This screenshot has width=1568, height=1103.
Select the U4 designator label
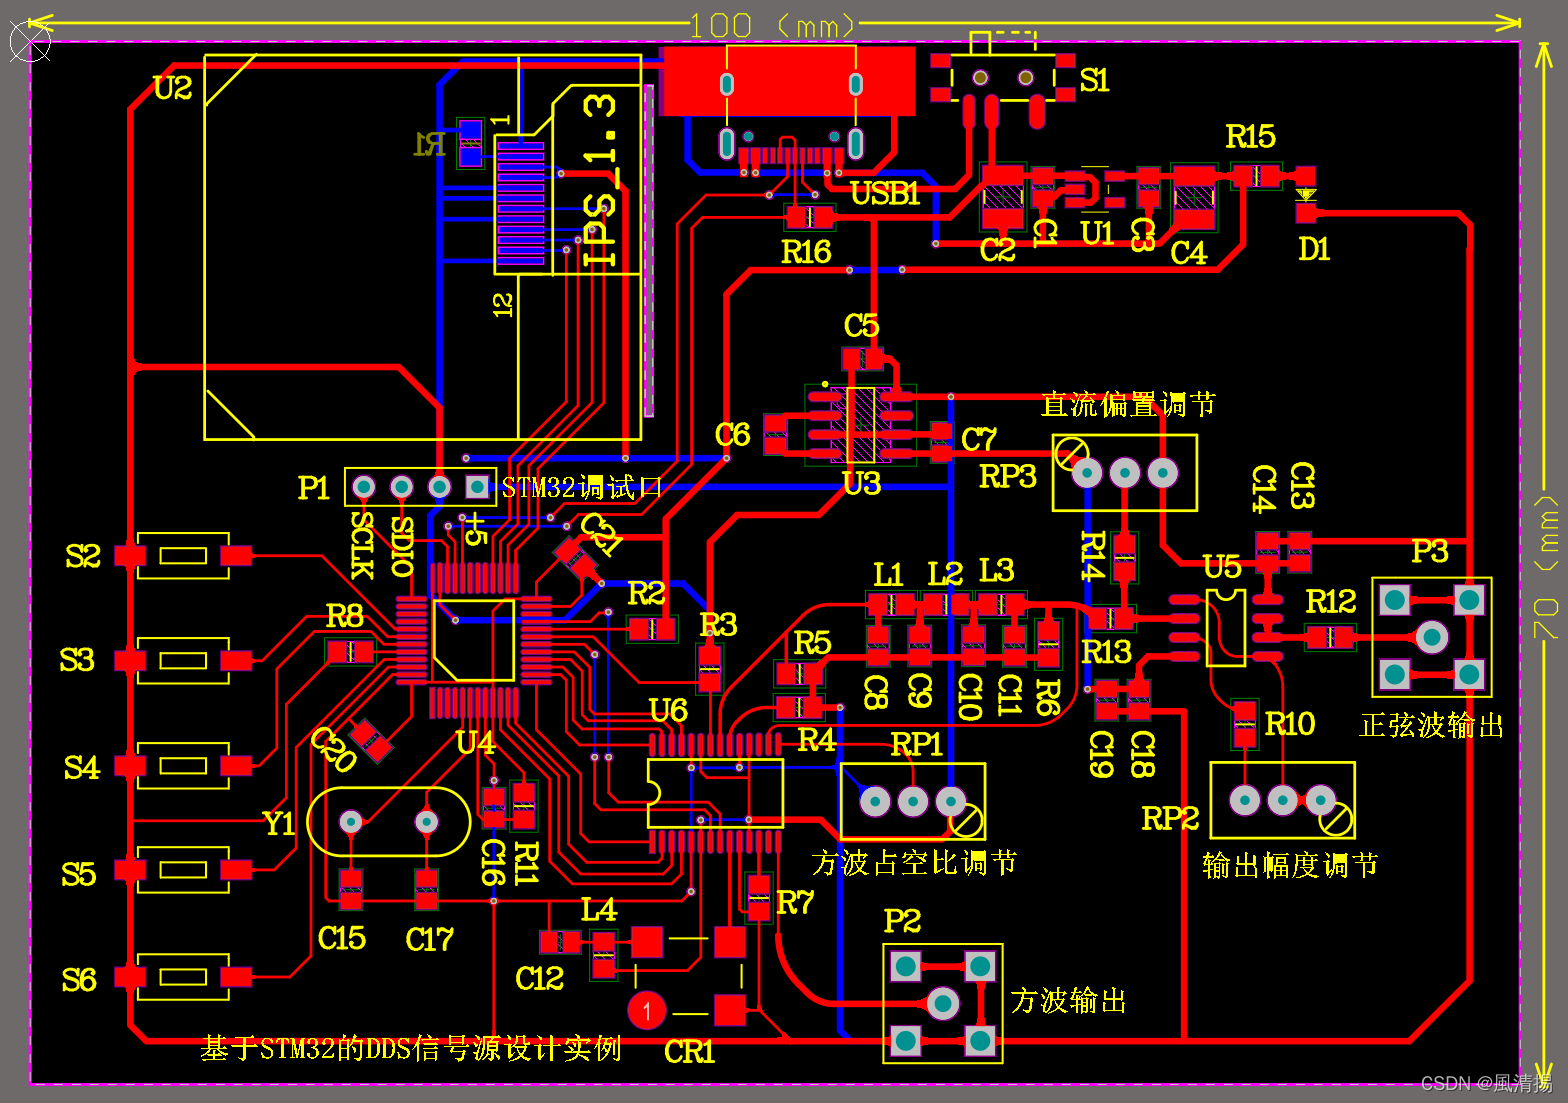(475, 742)
